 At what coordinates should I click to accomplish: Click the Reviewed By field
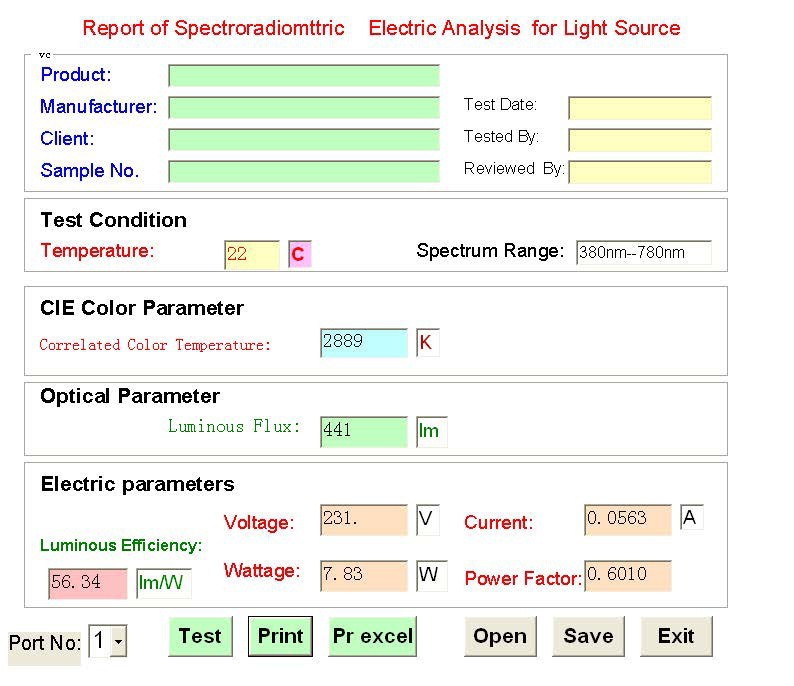click(640, 172)
